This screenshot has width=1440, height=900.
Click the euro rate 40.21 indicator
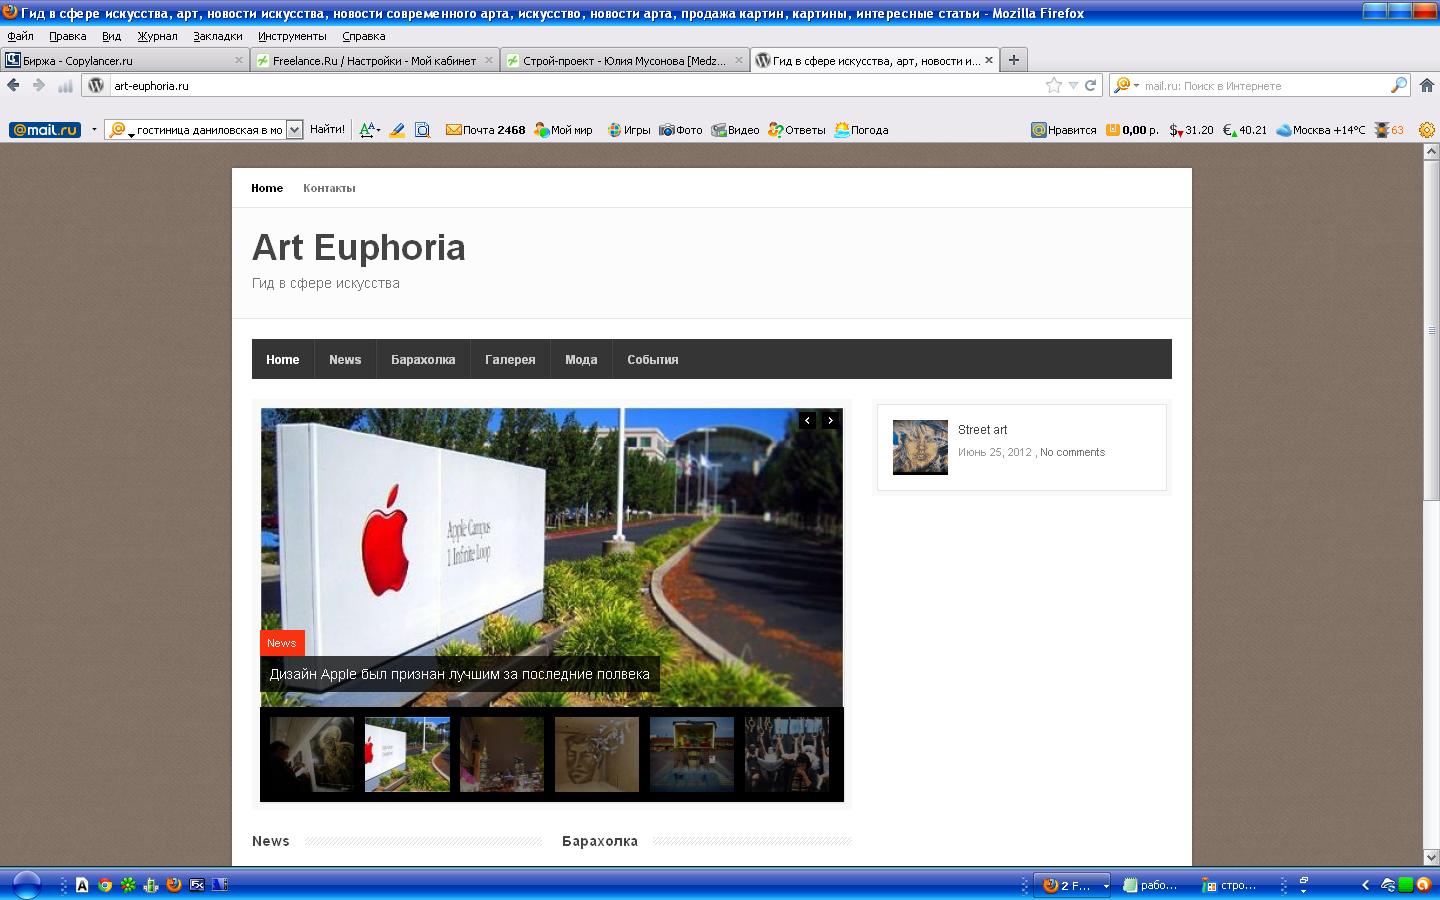(x=1245, y=130)
